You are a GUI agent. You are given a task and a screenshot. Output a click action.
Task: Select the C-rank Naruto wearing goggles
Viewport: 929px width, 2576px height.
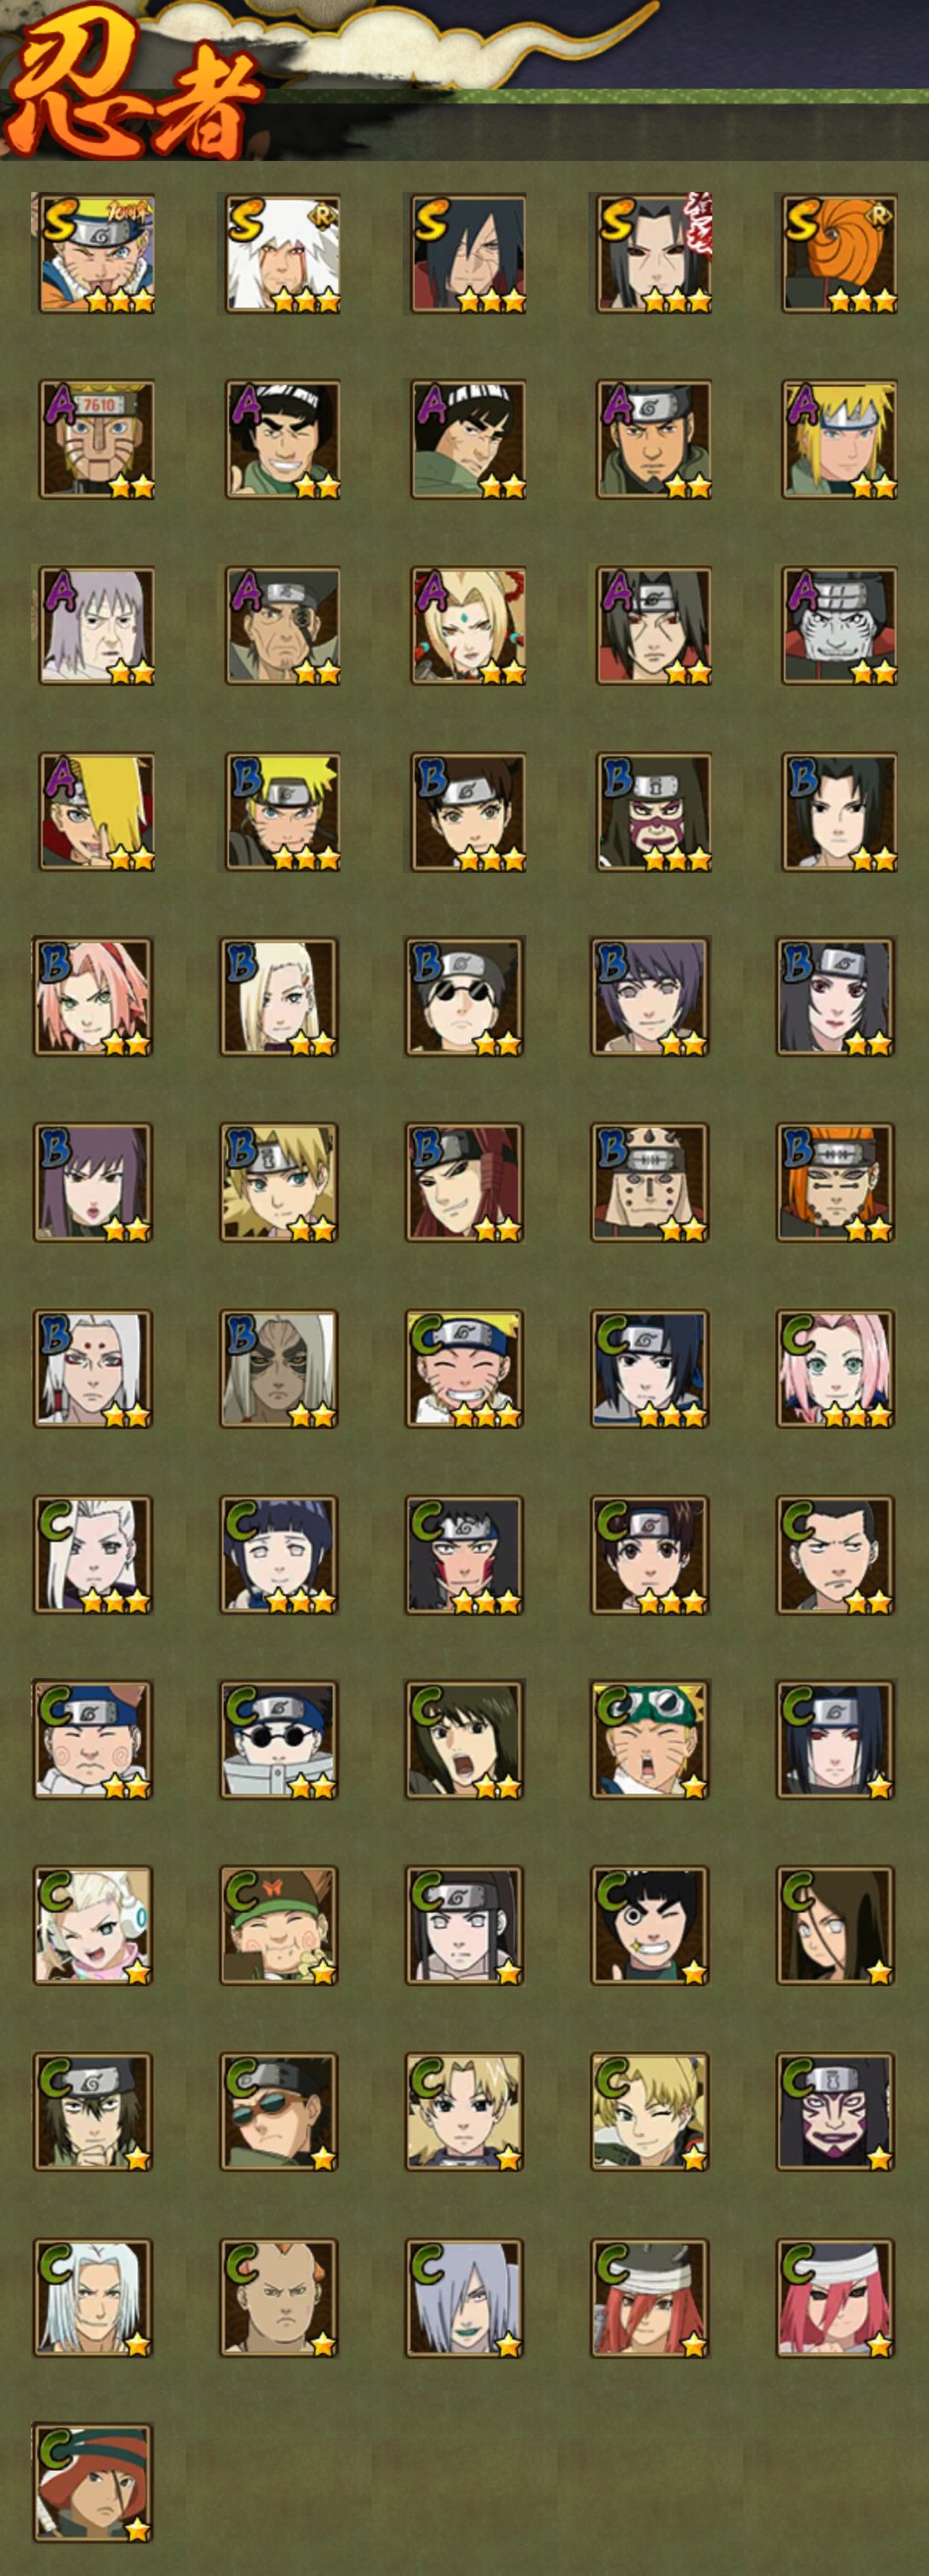click(650, 1740)
